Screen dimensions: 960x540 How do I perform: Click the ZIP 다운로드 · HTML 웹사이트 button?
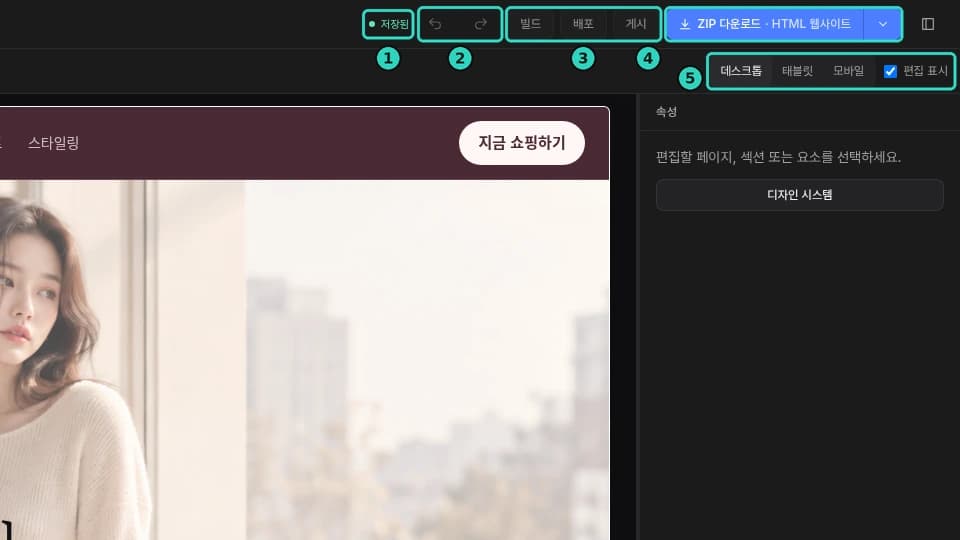(765, 24)
